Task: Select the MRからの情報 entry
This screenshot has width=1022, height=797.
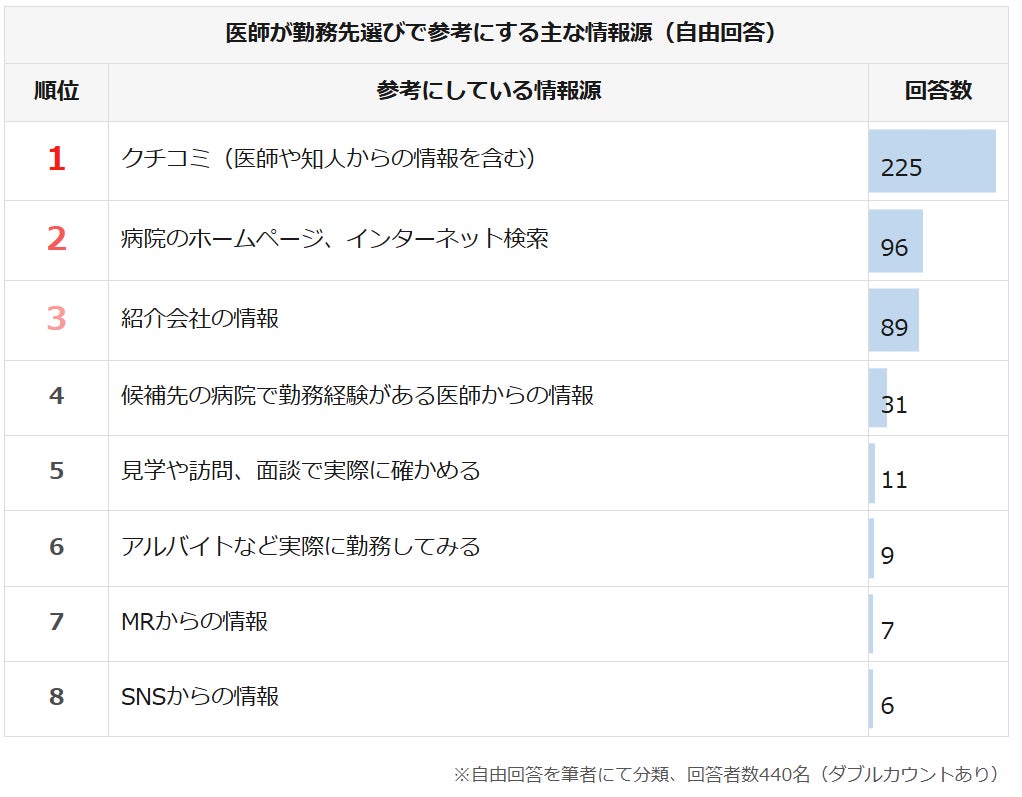Action: point(194,621)
